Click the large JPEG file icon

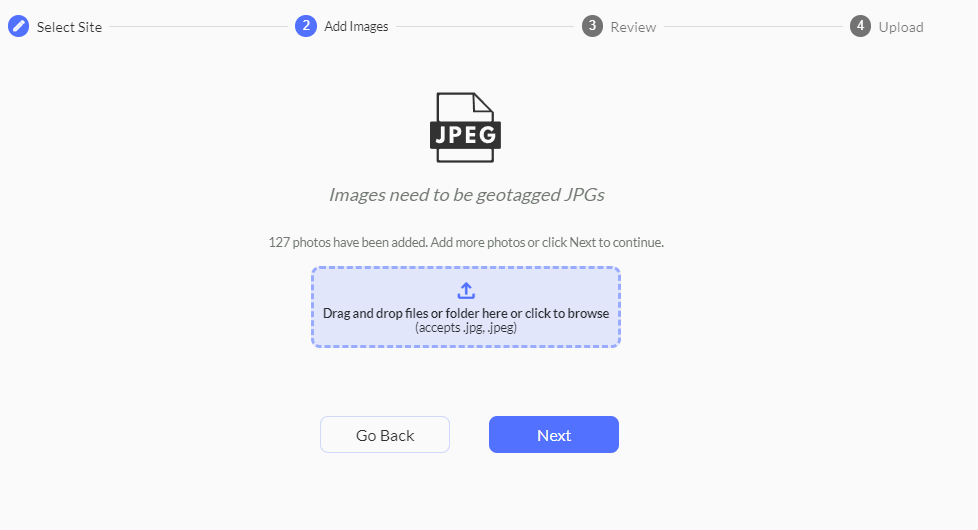click(x=465, y=128)
